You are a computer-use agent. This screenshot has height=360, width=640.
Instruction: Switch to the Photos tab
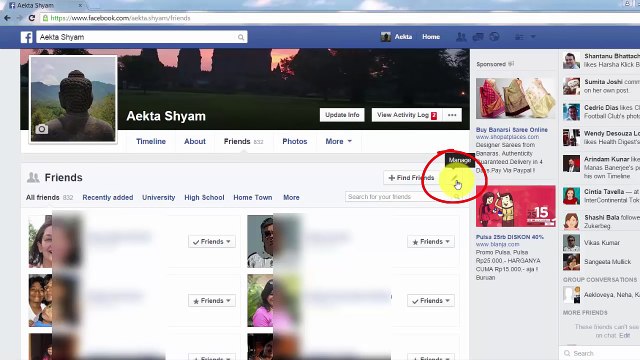pyautogui.click(x=295, y=141)
